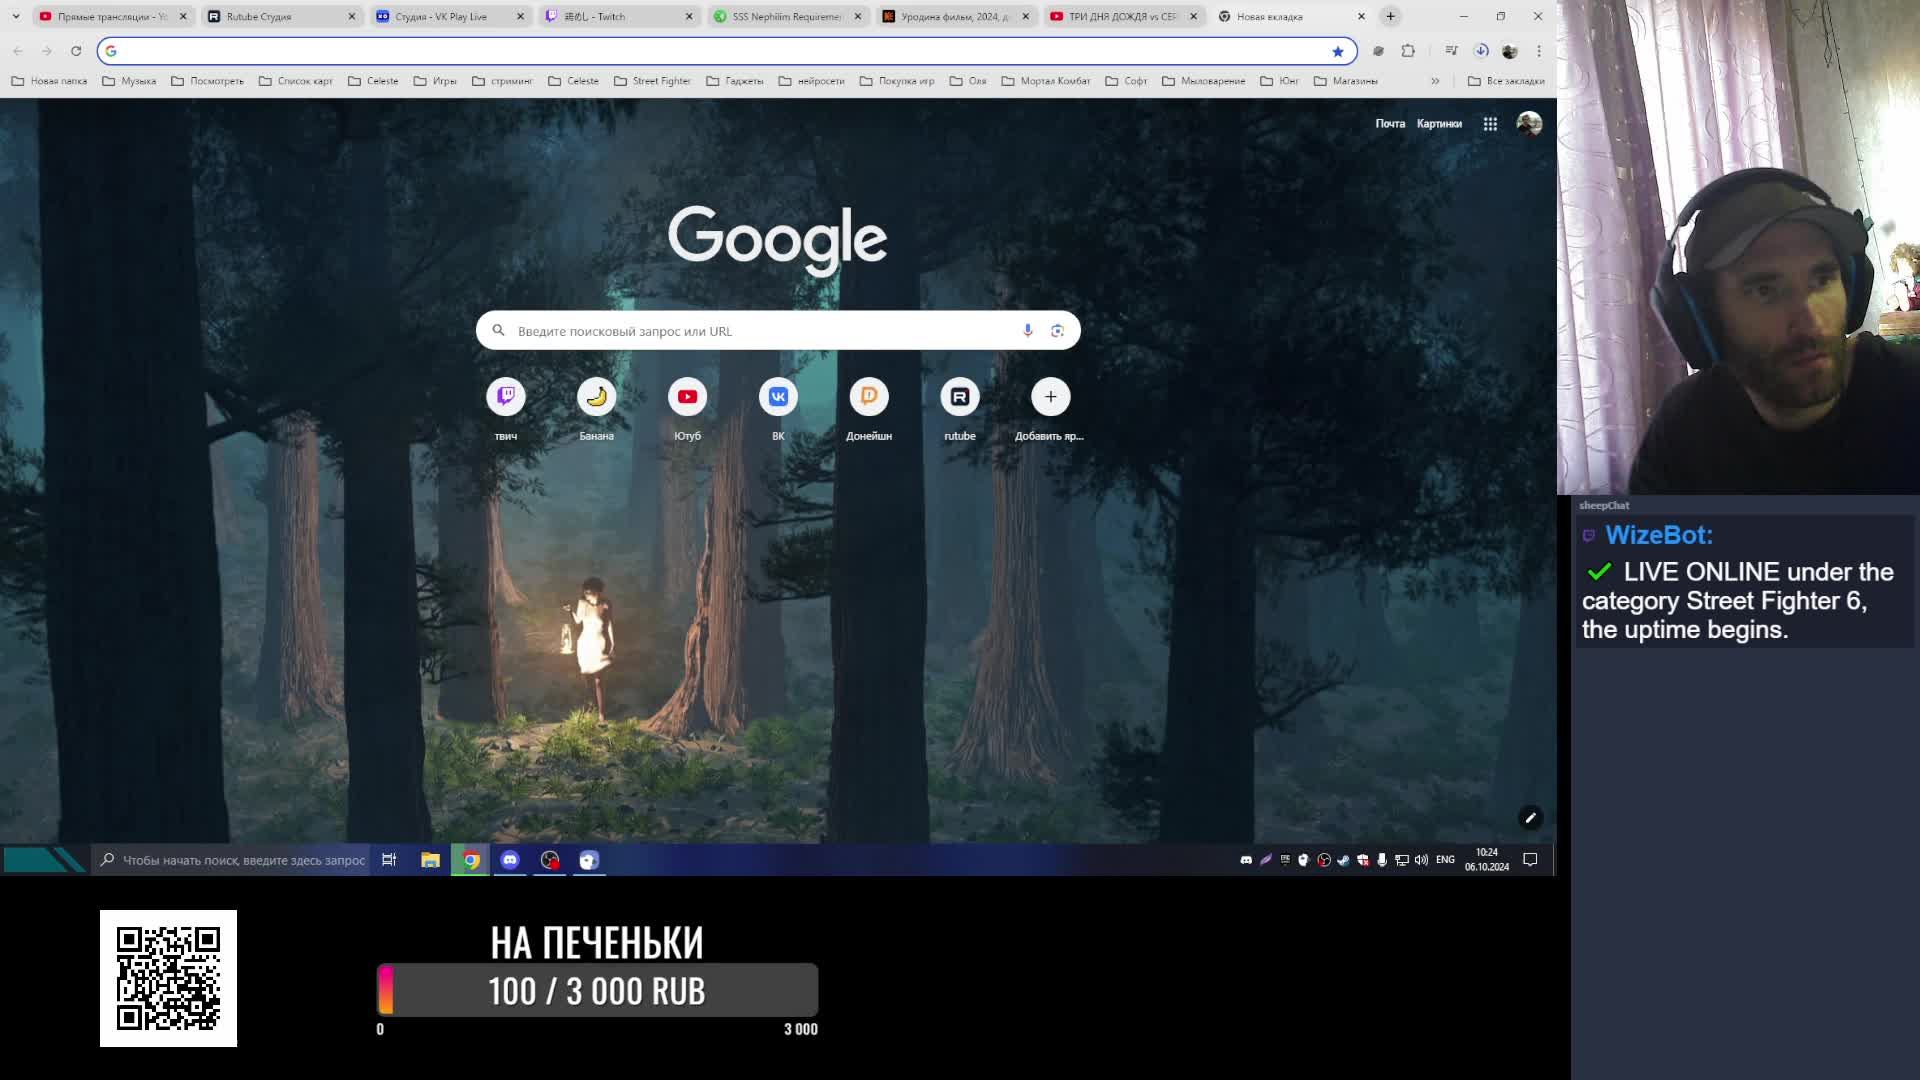The image size is (1920, 1080).
Task: Click the Google search input field
Action: point(760,331)
